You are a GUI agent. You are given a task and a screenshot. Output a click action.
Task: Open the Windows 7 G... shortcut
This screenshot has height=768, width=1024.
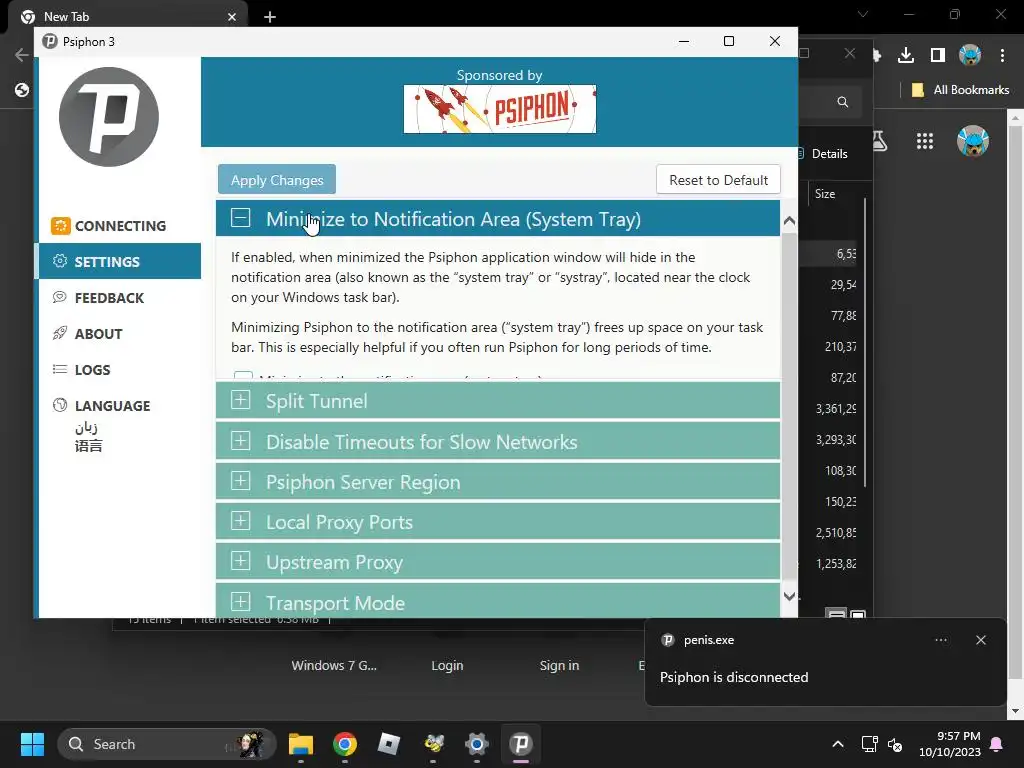click(x=334, y=665)
